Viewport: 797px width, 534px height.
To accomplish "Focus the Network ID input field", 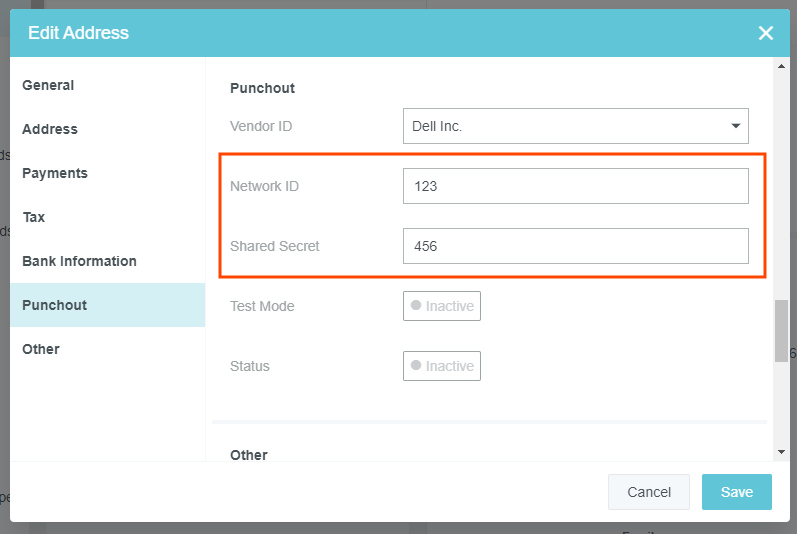I will pyautogui.click(x=575, y=186).
